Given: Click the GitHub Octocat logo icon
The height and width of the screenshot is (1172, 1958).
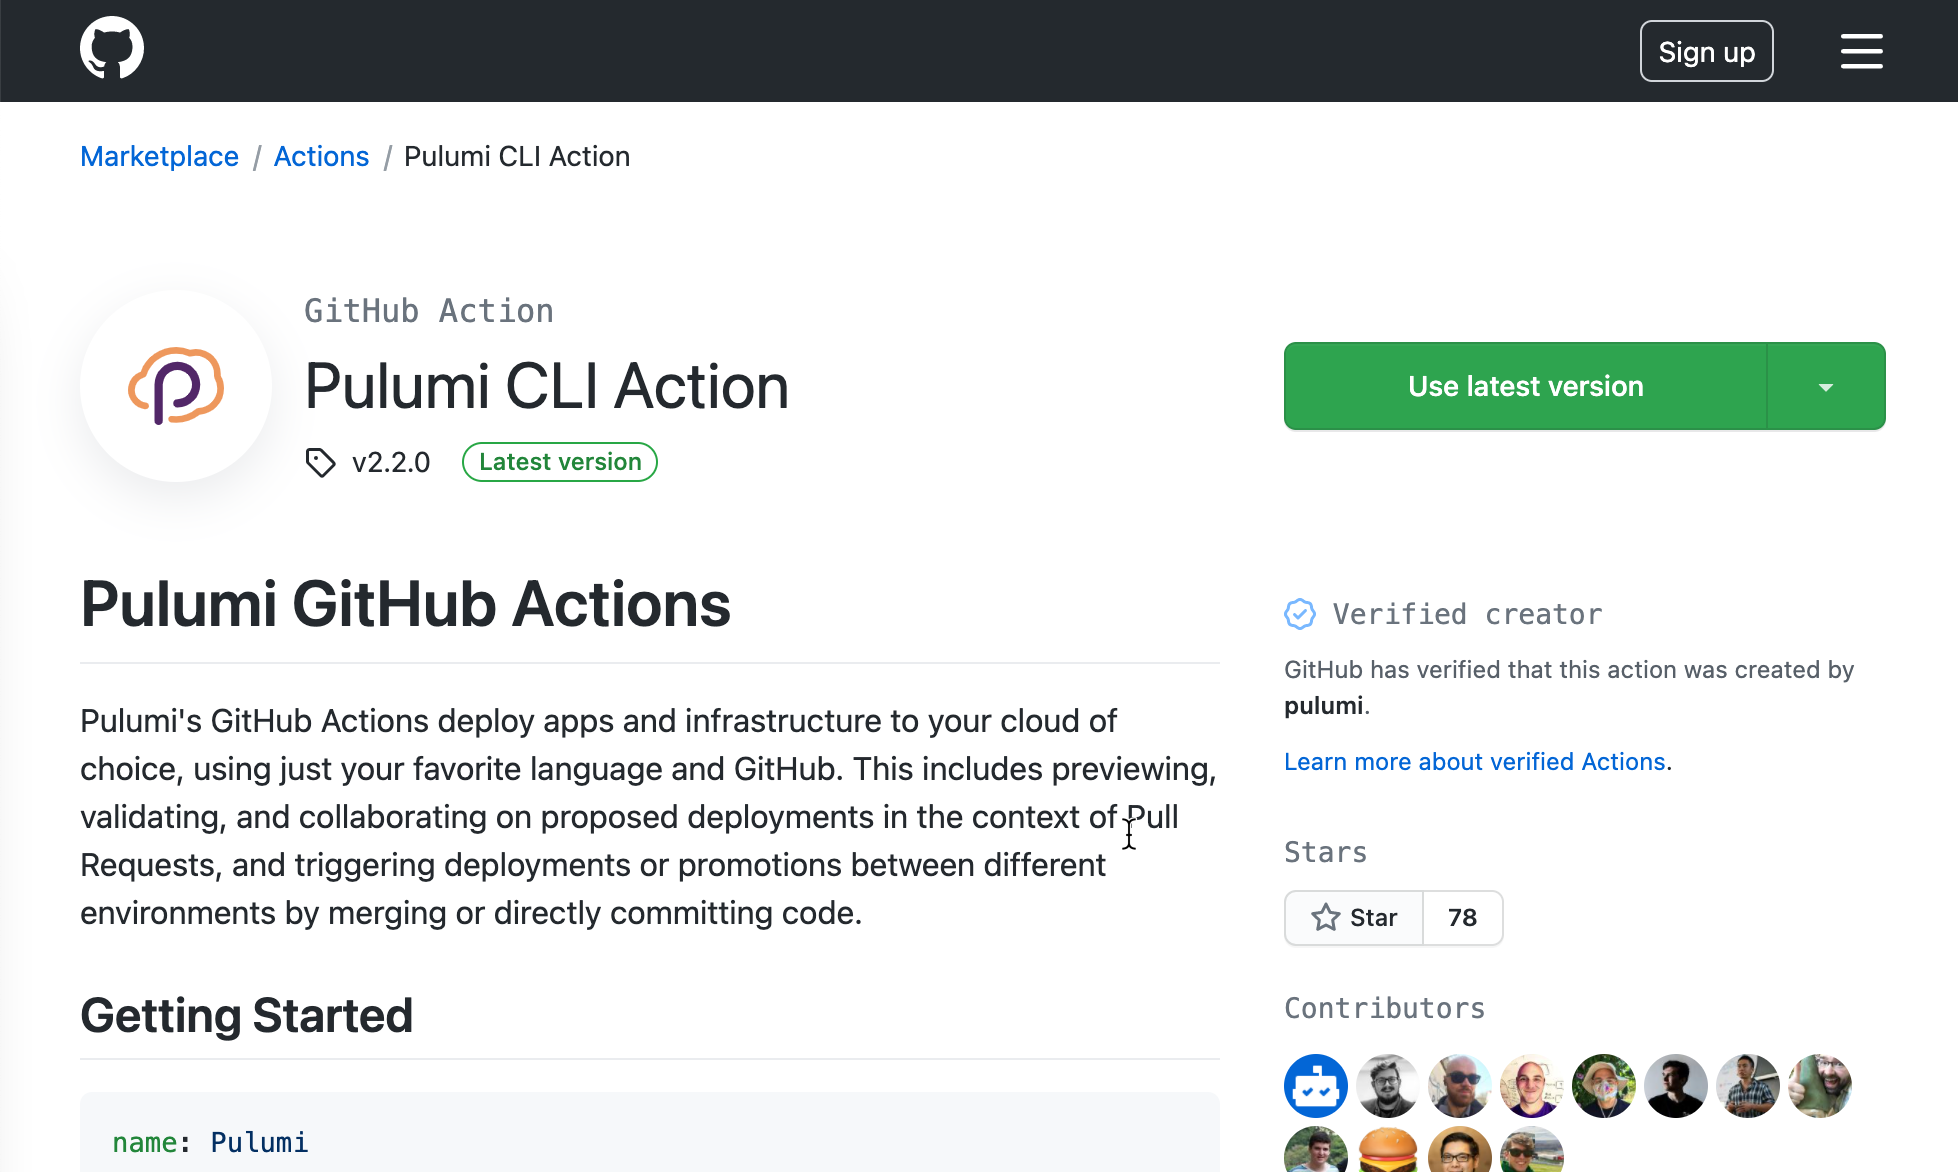Looking at the screenshot, I should 112,50.
